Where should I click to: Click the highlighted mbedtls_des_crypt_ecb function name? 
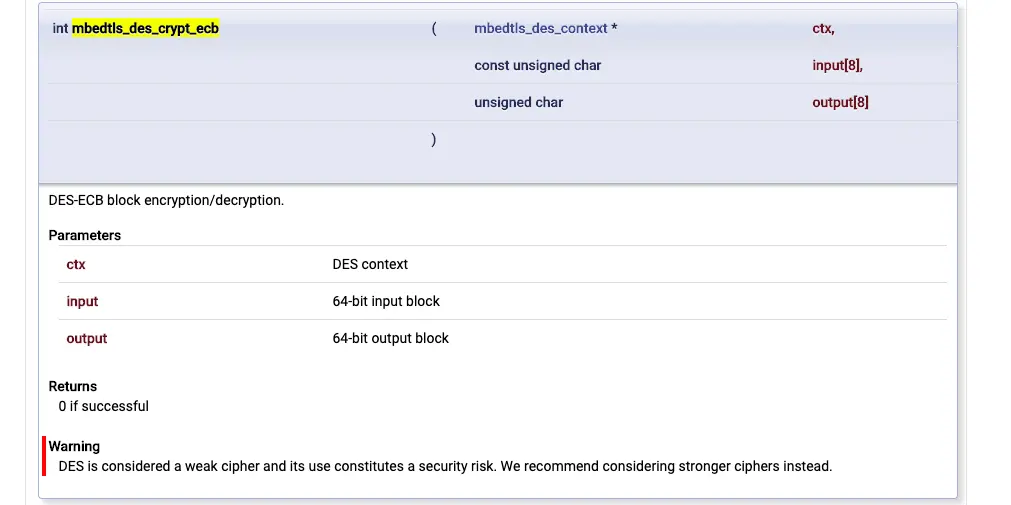click(x=145, y=28)
